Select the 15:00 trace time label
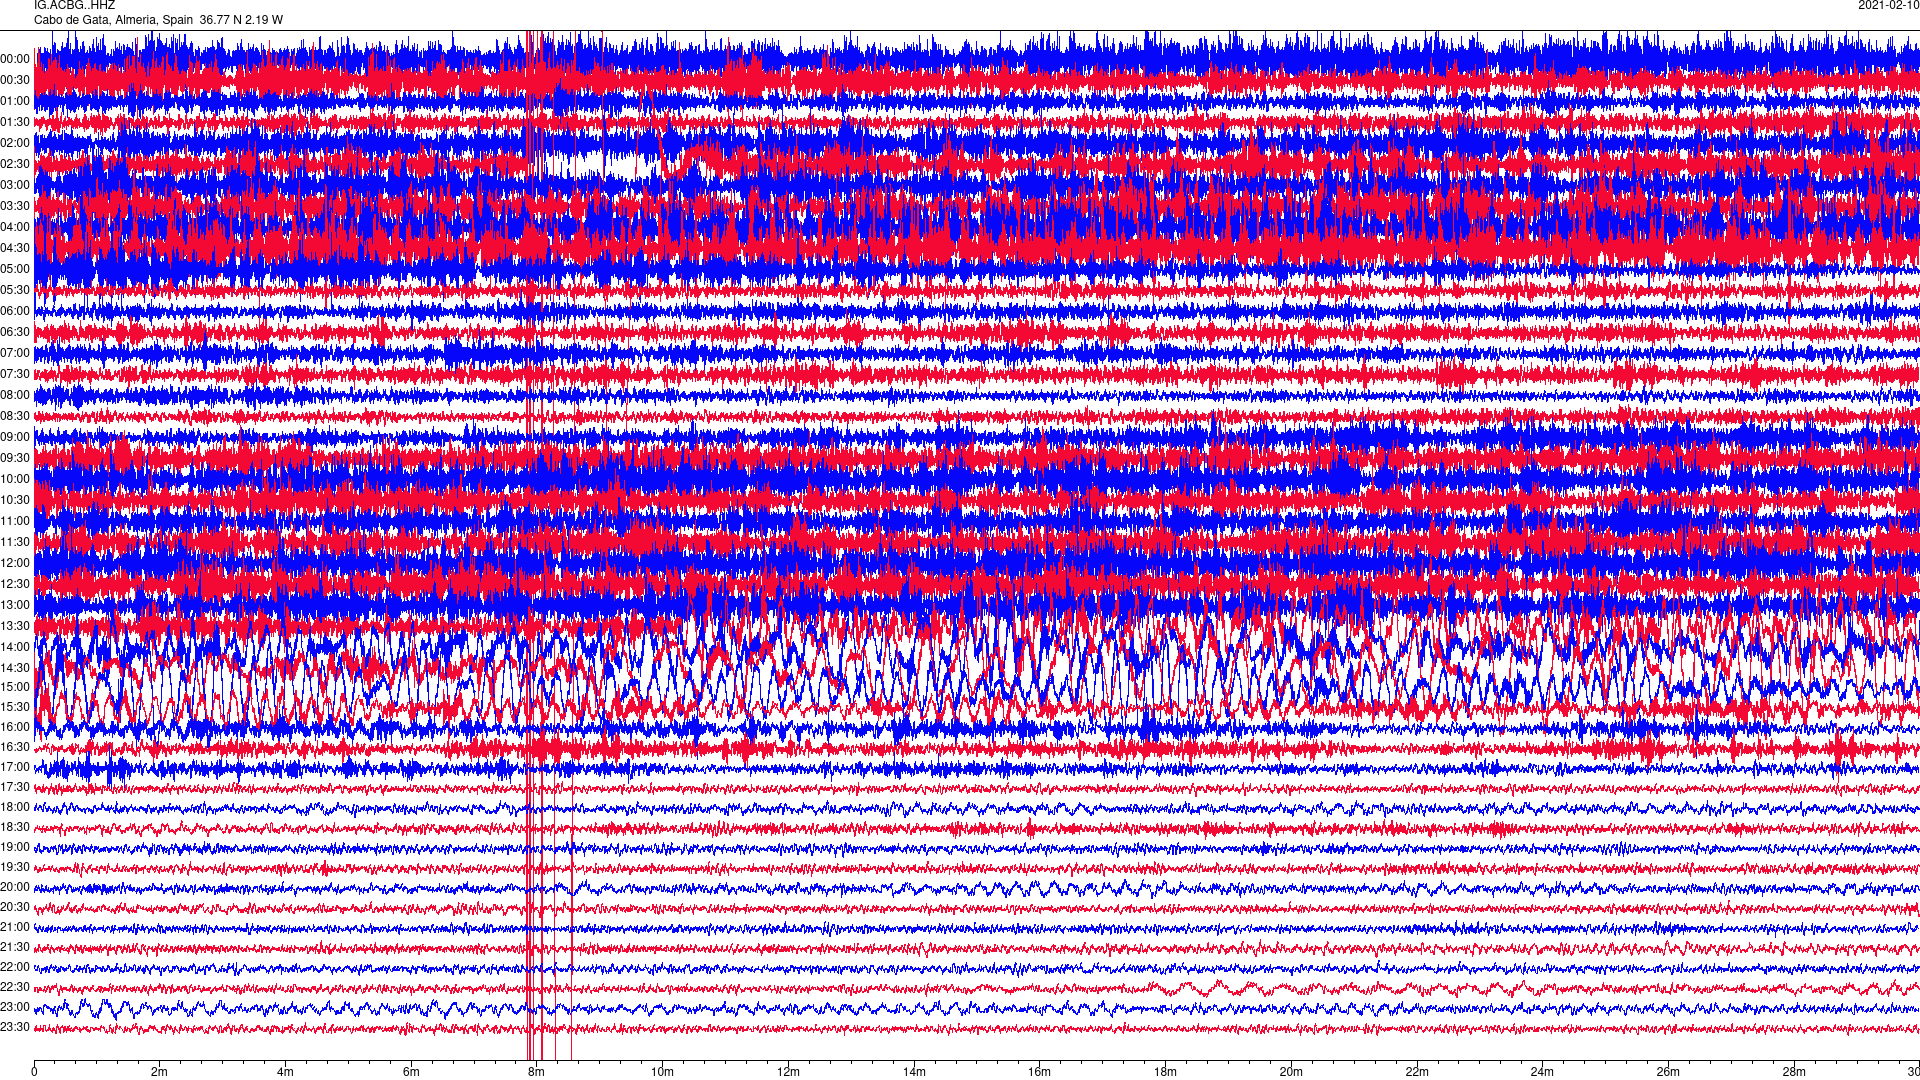This screenshot has width=1920, height=1080. click(x=15, y=687)
